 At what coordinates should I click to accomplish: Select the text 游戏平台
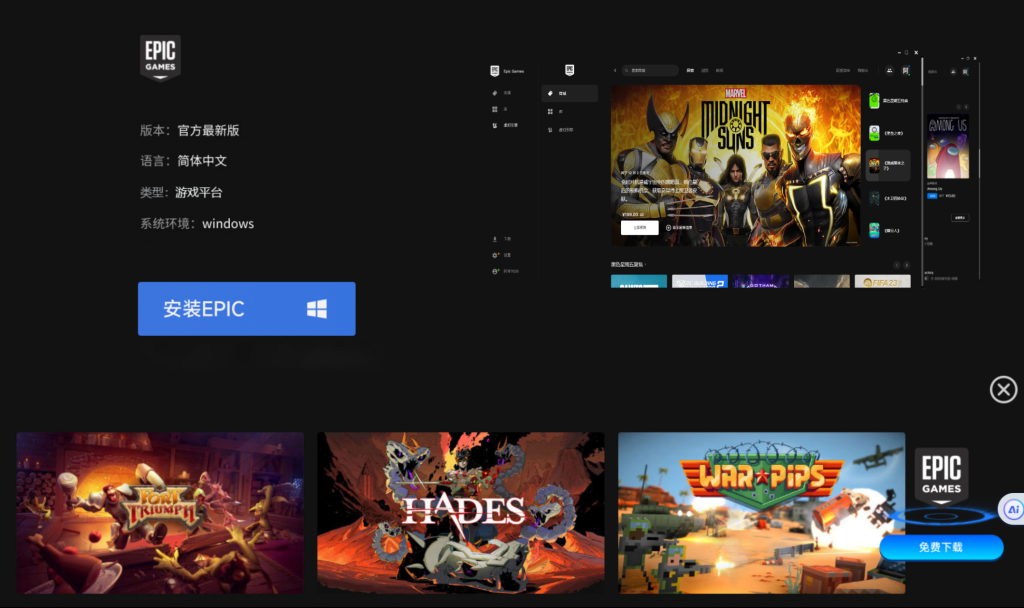[199, 192]
